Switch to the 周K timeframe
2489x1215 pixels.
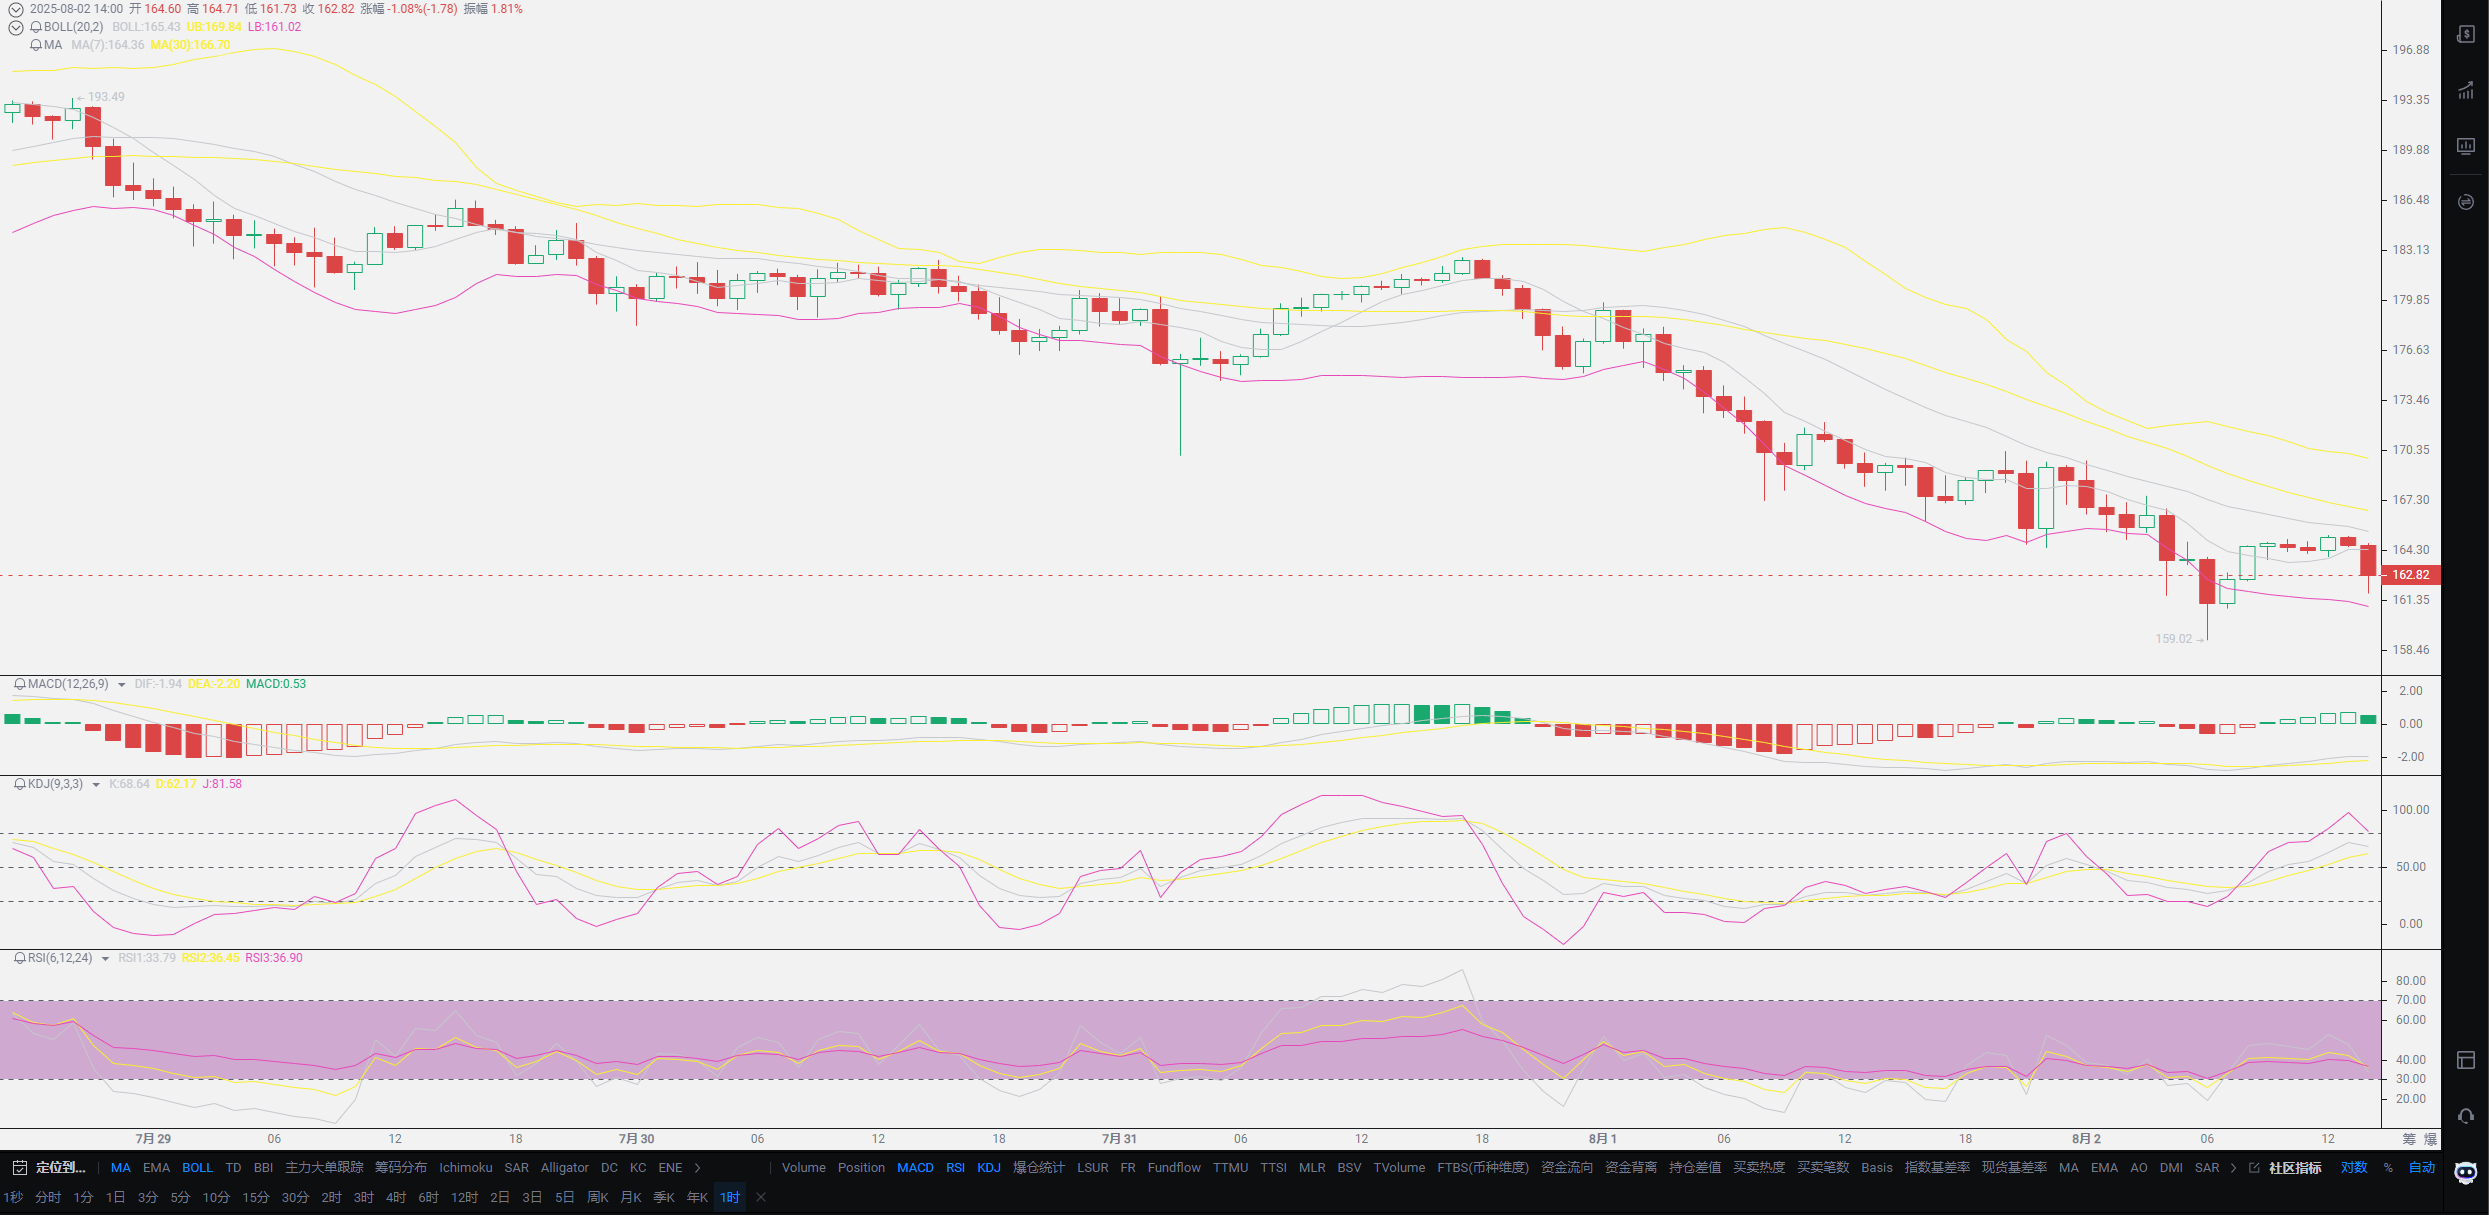pos(598,1197)
